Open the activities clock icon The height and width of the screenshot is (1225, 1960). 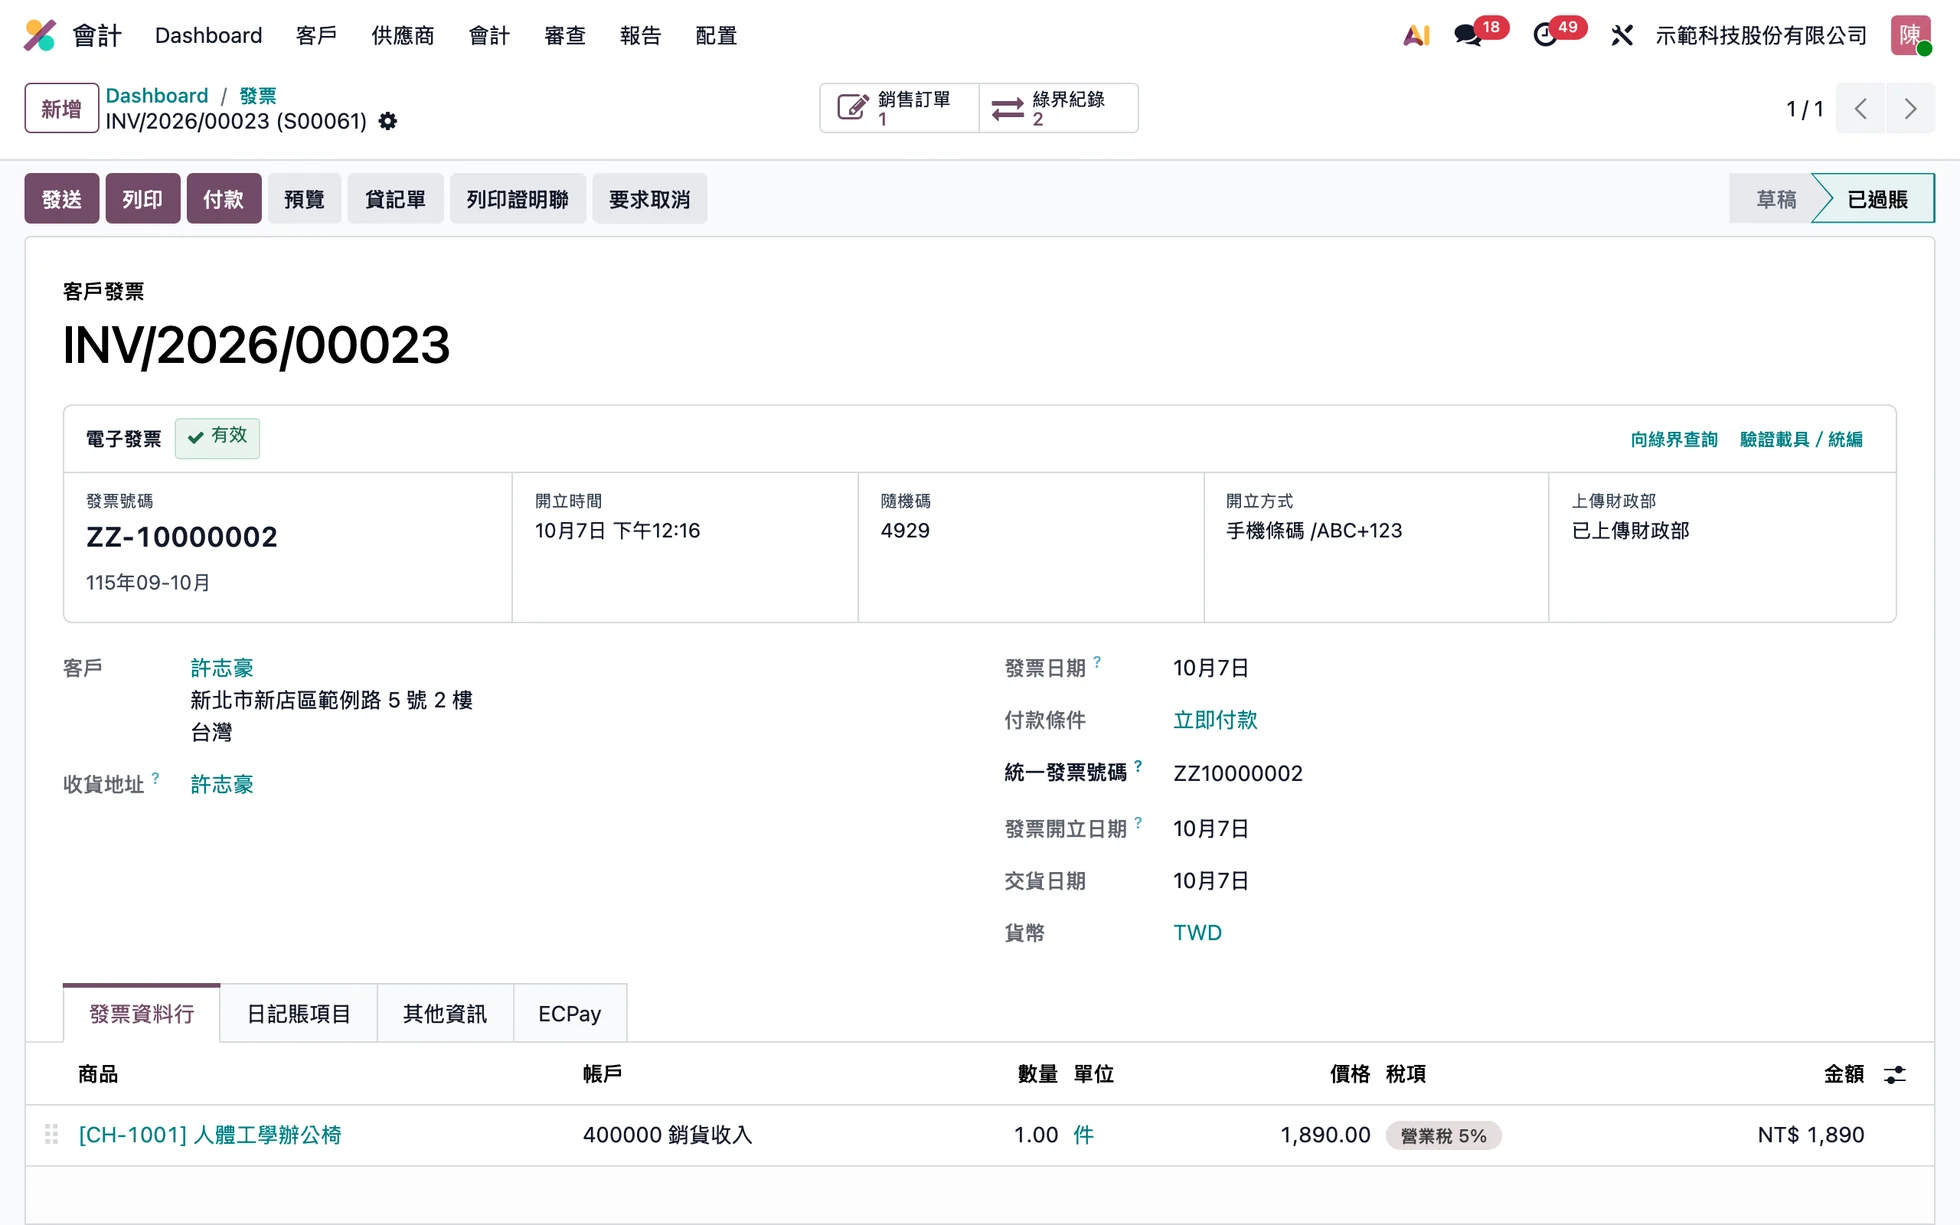pyautogui.click(x=1545, y=35)
